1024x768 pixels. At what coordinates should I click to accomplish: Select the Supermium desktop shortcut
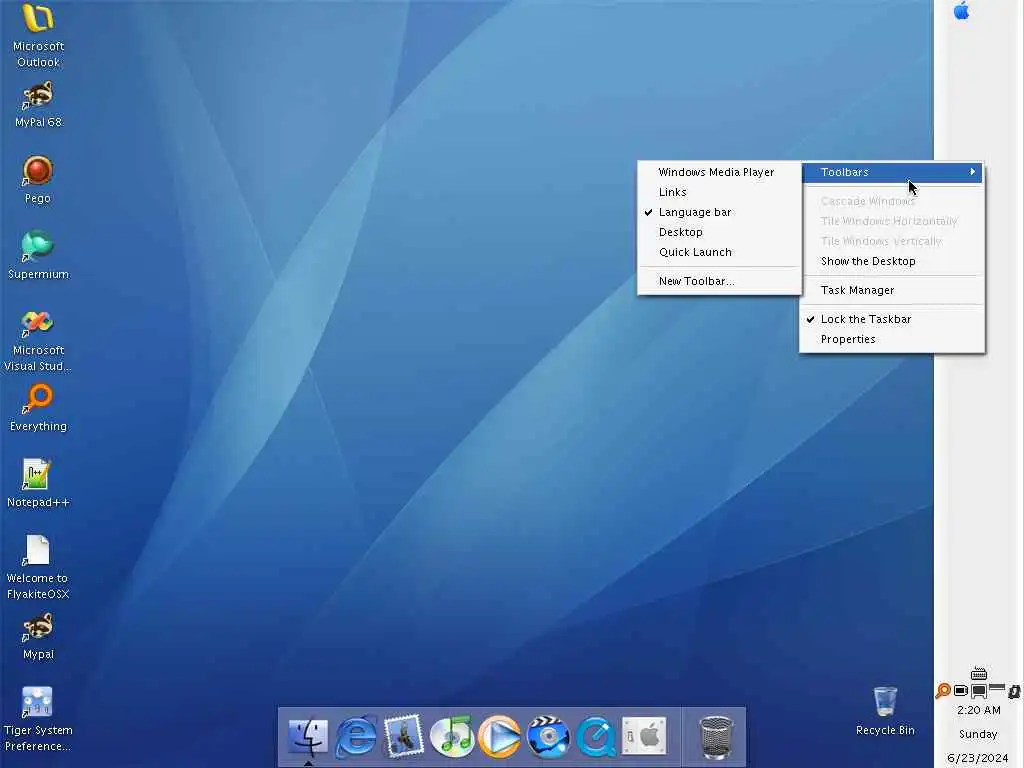38,256
